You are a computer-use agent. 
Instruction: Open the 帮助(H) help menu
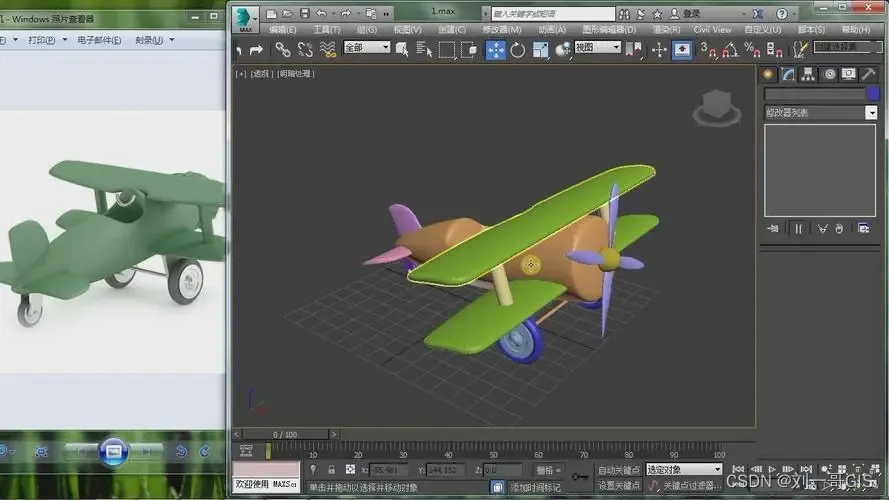(855, 30)
